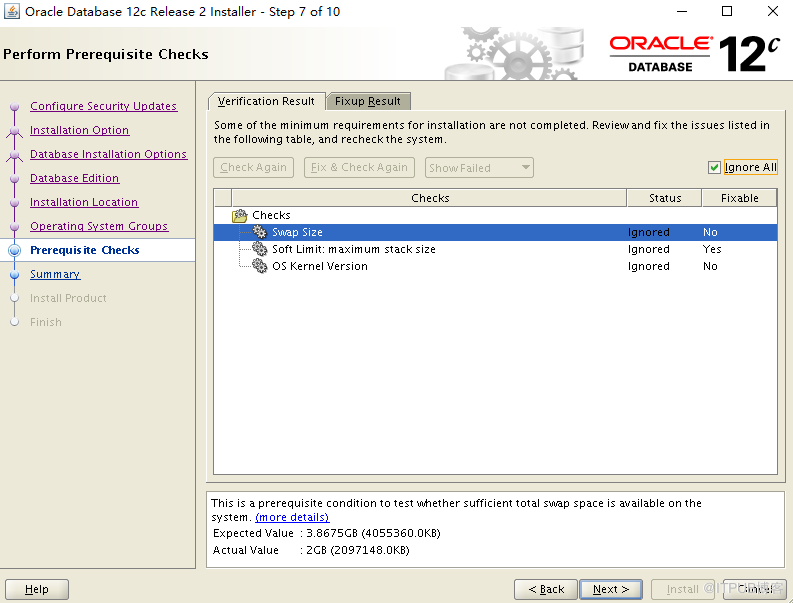Click Ignored status of OS Kernel Version
This screenshot has width=793, height=603.
point(649,266)
